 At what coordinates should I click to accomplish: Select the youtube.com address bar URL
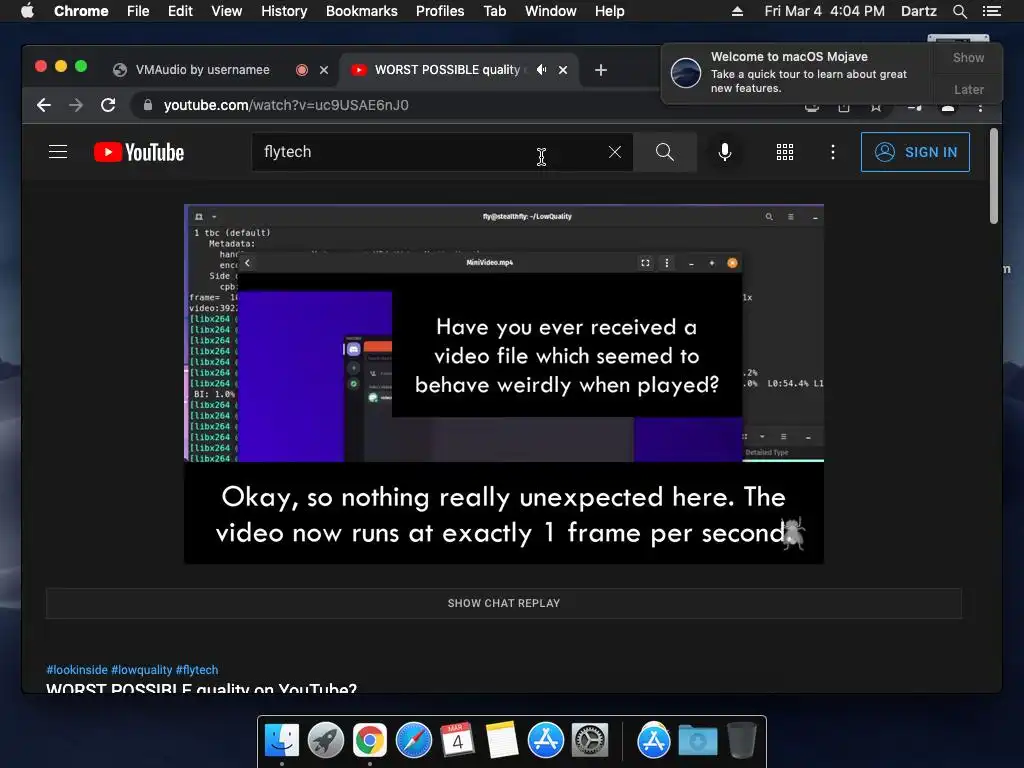[x=286, y=105]
